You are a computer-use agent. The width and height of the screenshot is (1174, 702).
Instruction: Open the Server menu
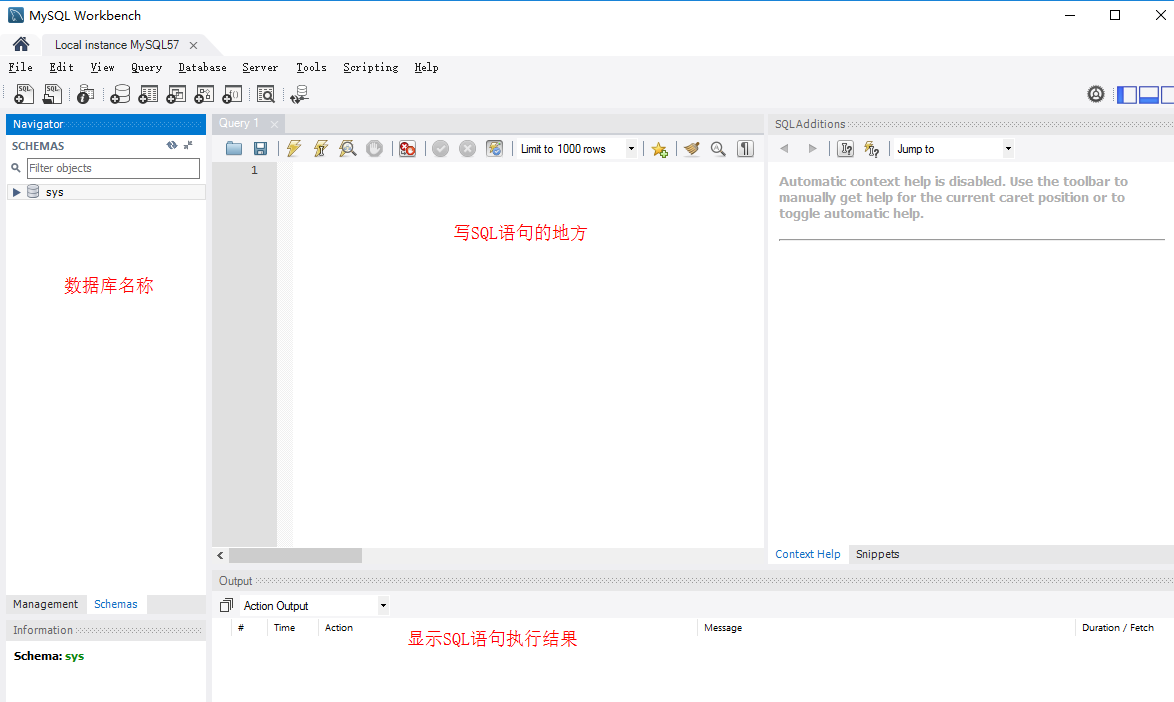(260, 67)
